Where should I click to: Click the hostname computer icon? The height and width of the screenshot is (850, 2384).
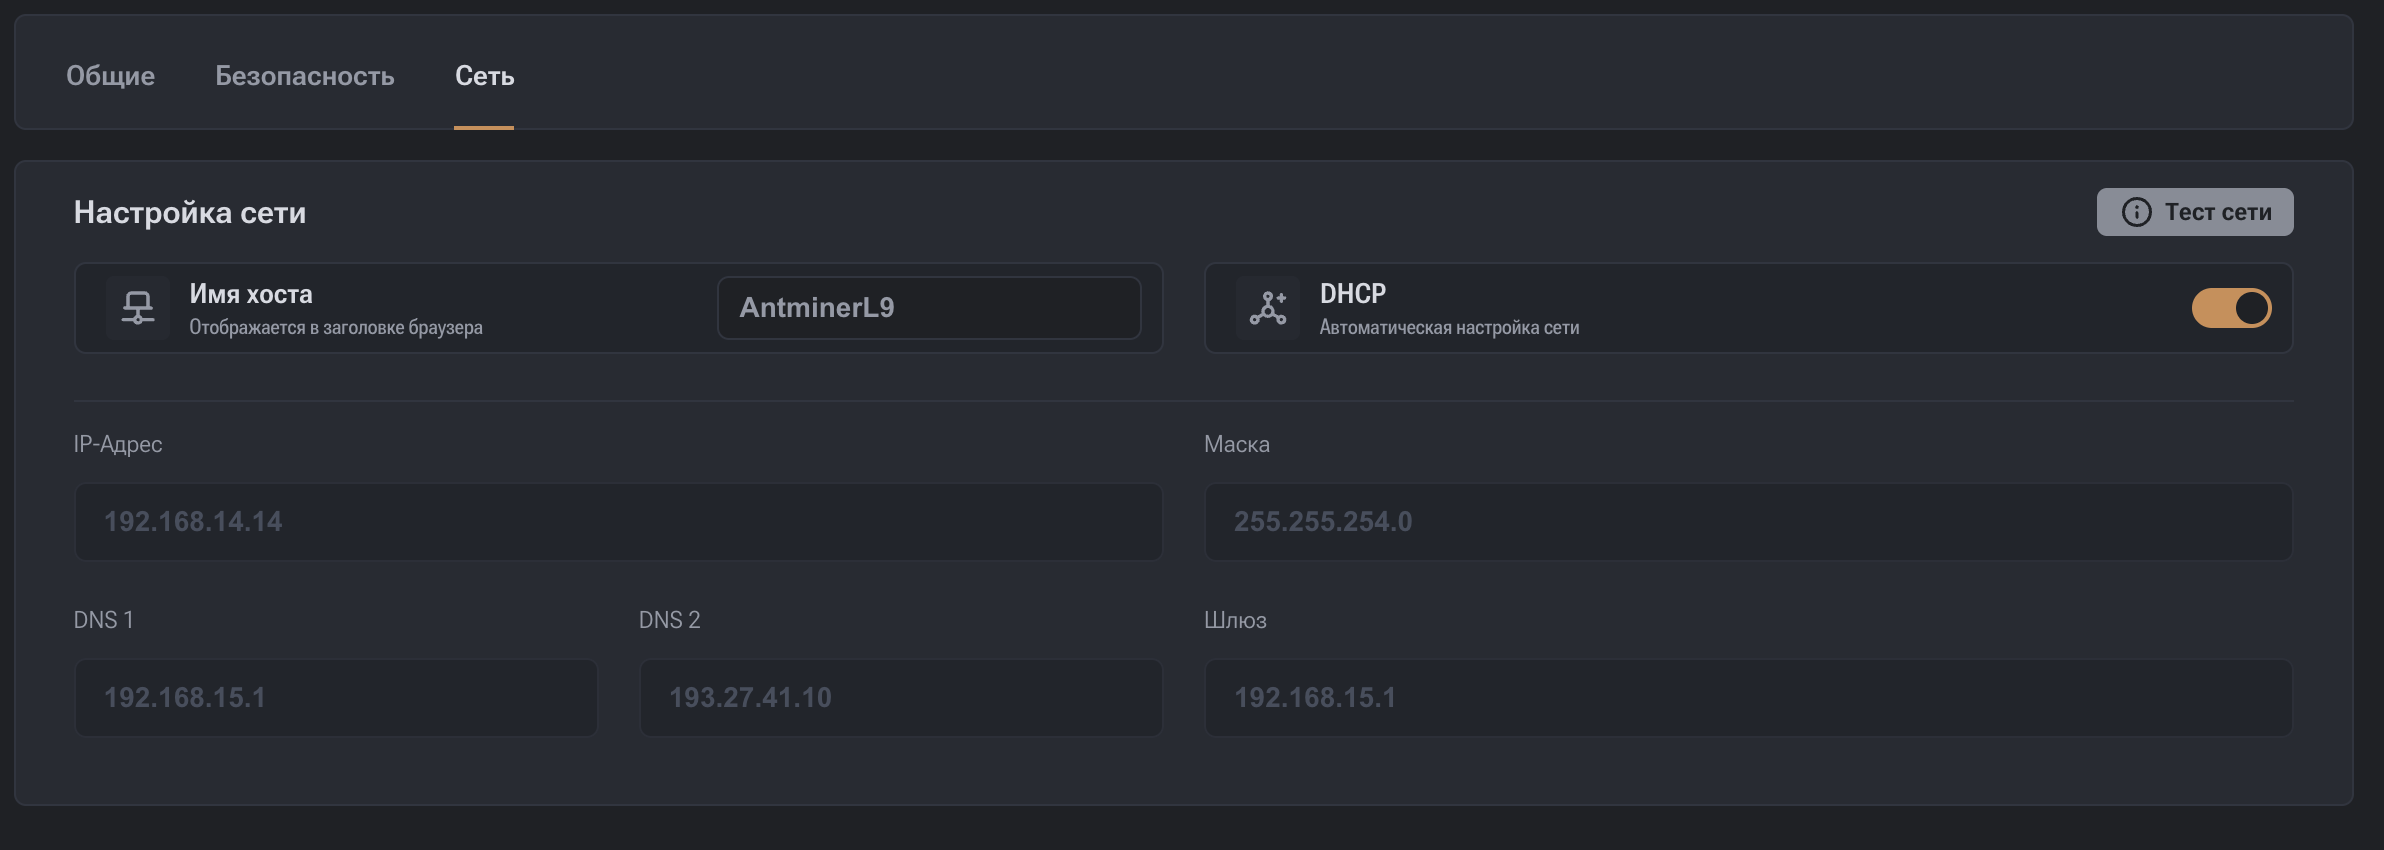click(x=138, y=308)
